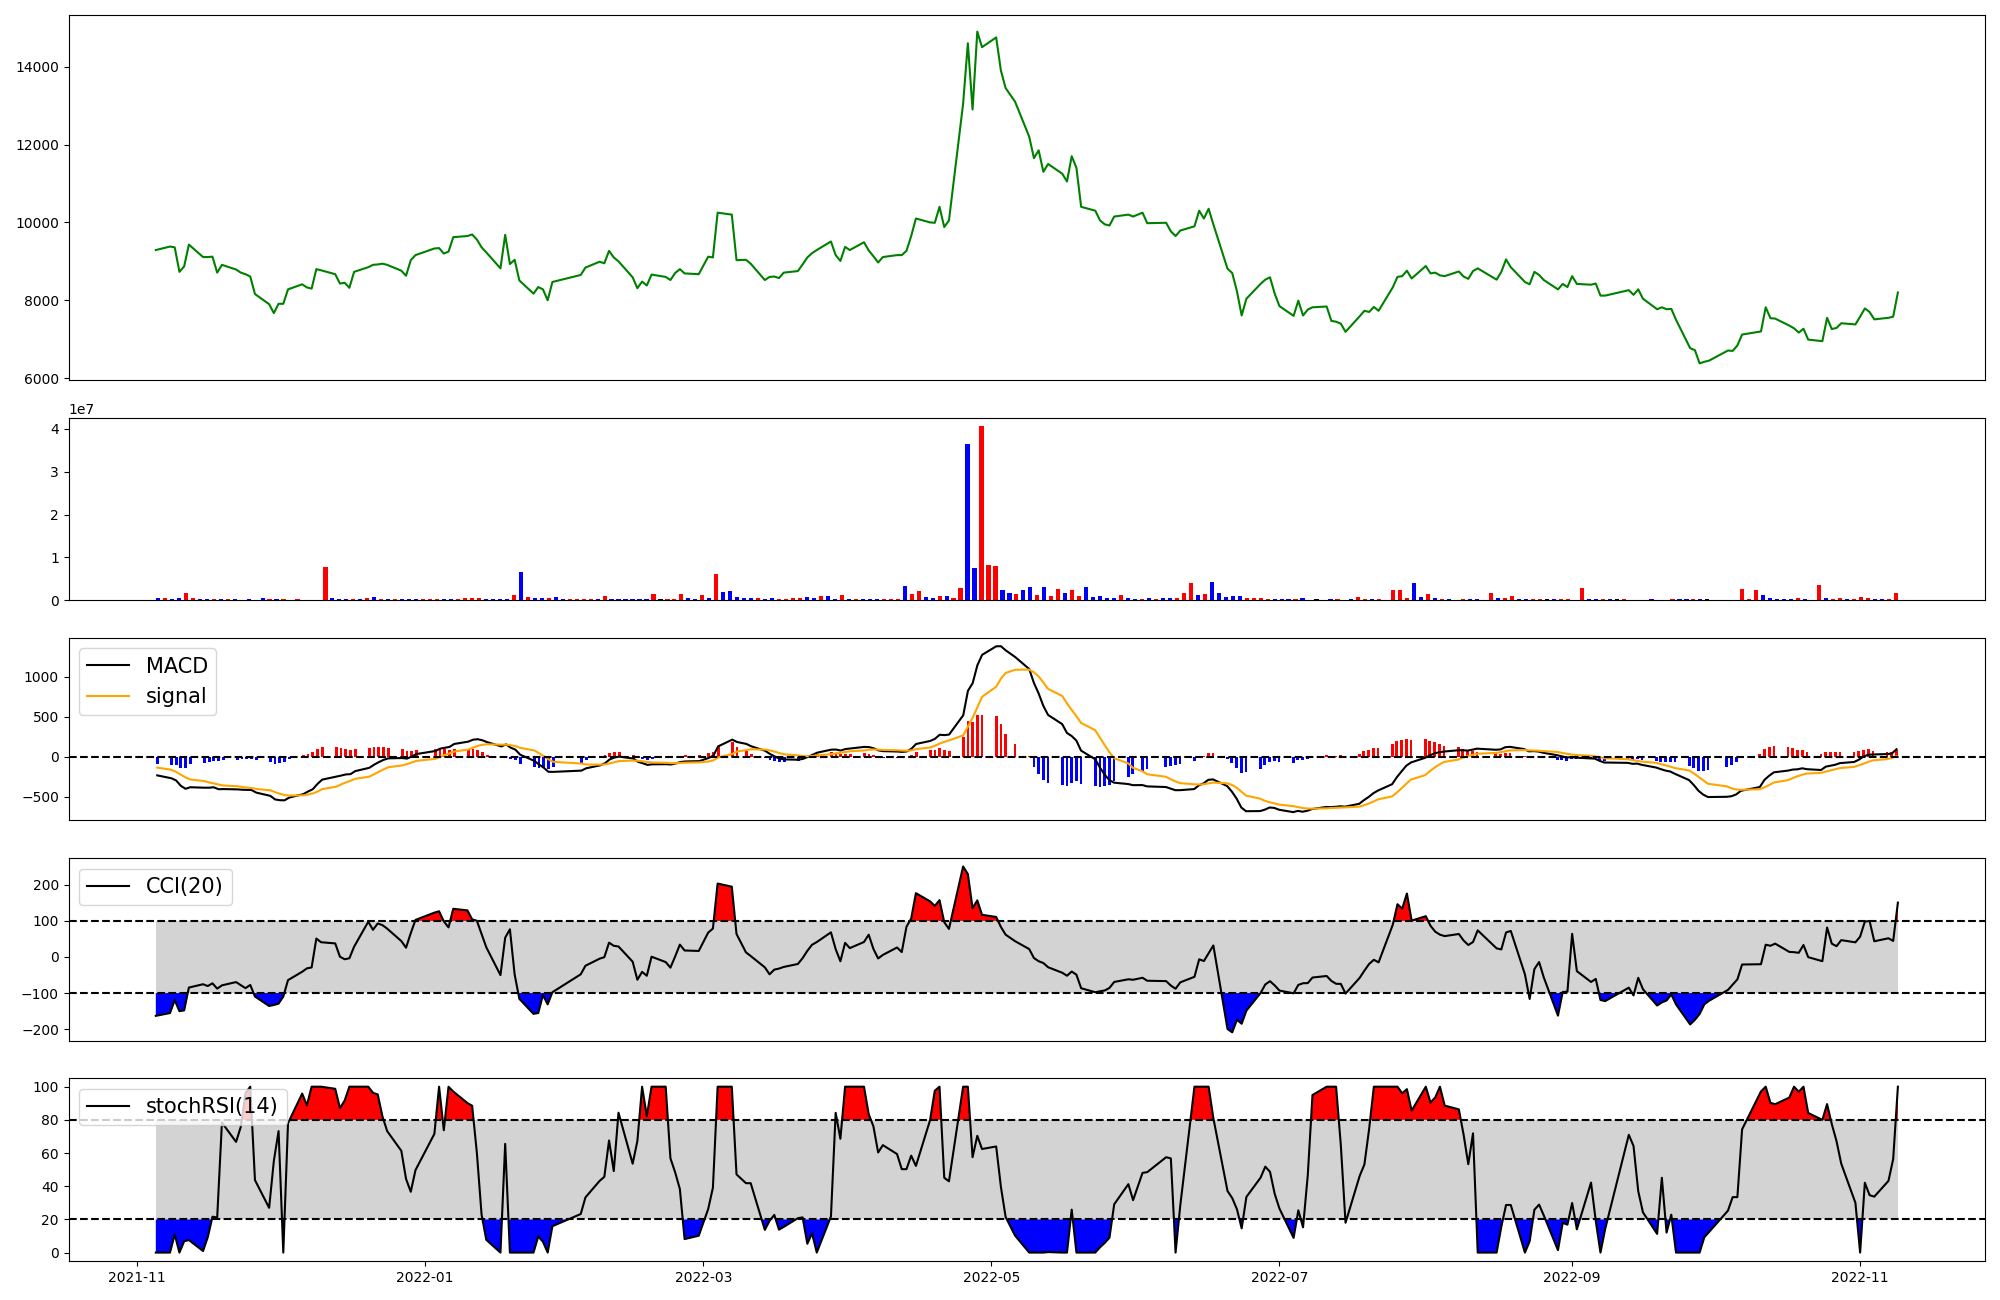The height and width of the screenshot is (1300, 2000).
Task: Click the tall blue volume bar near 2022-05
Action: point(967,522)
